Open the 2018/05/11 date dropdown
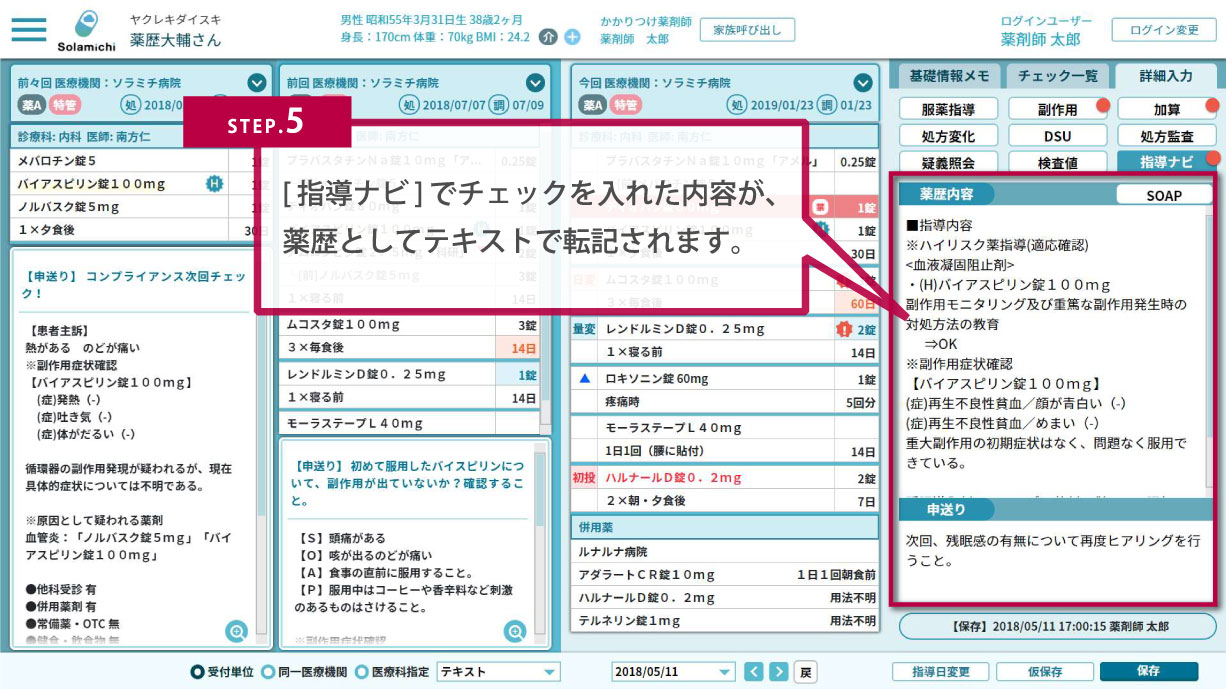This screenshot has height=689, width=1226. point(672,672)
